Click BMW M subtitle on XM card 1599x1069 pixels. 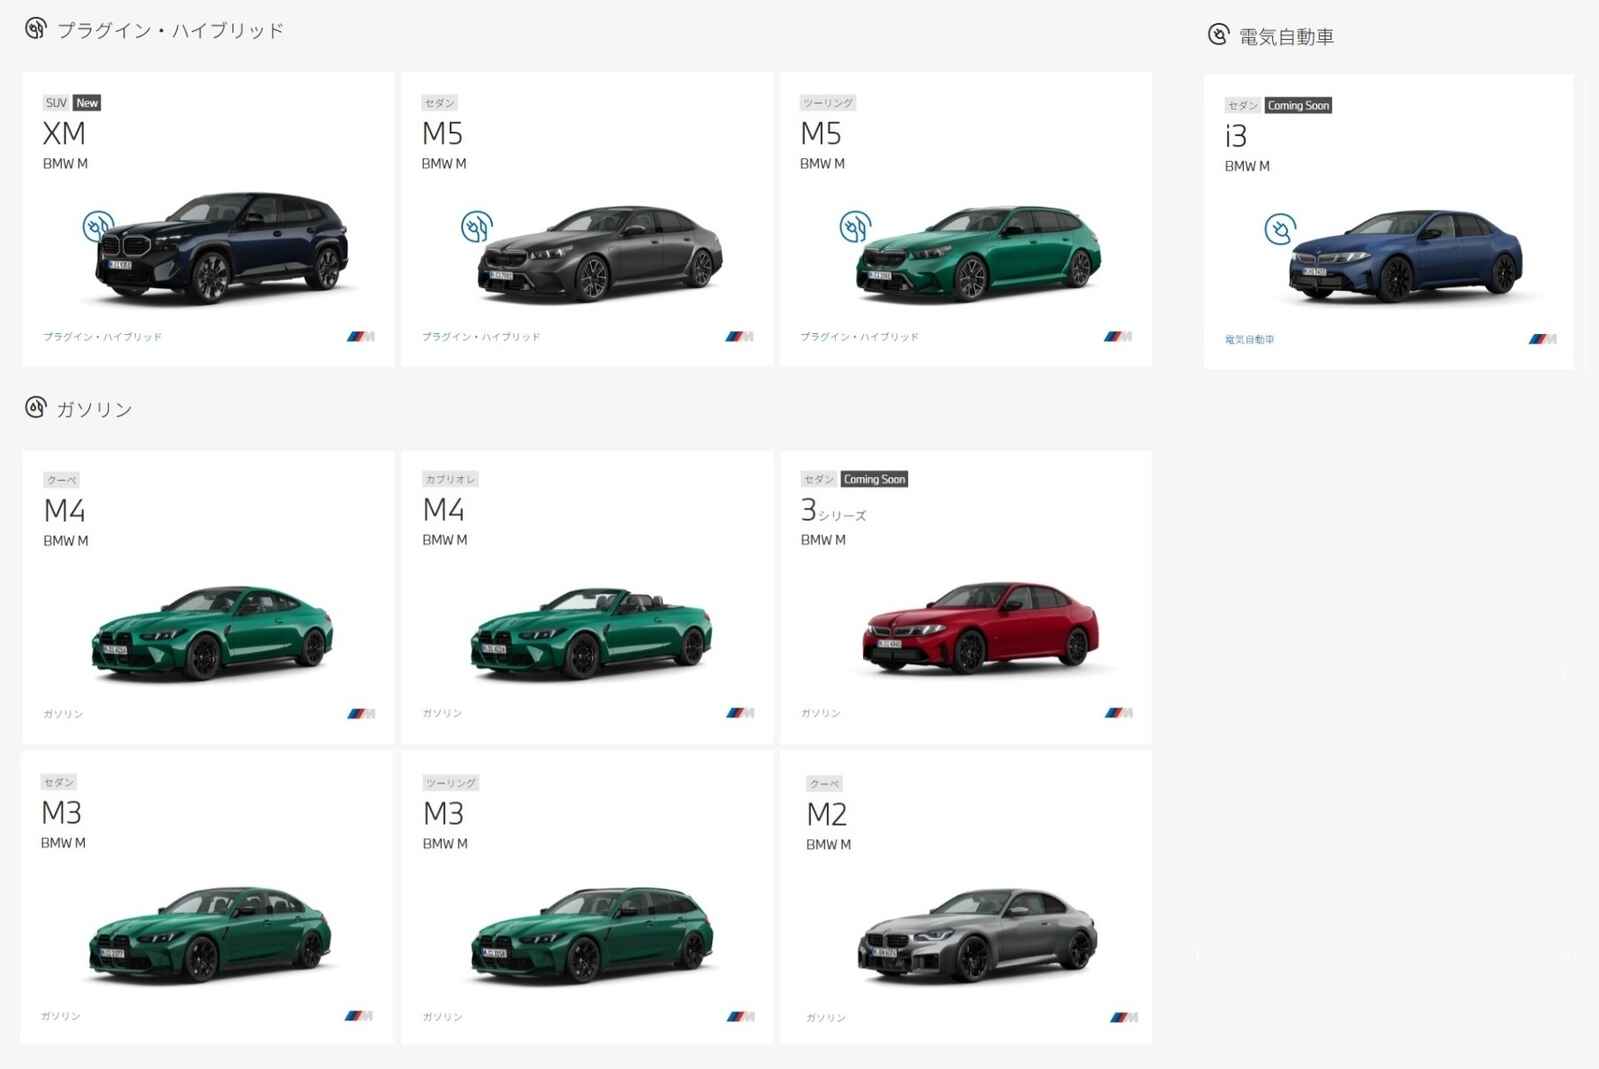(65, 164)
